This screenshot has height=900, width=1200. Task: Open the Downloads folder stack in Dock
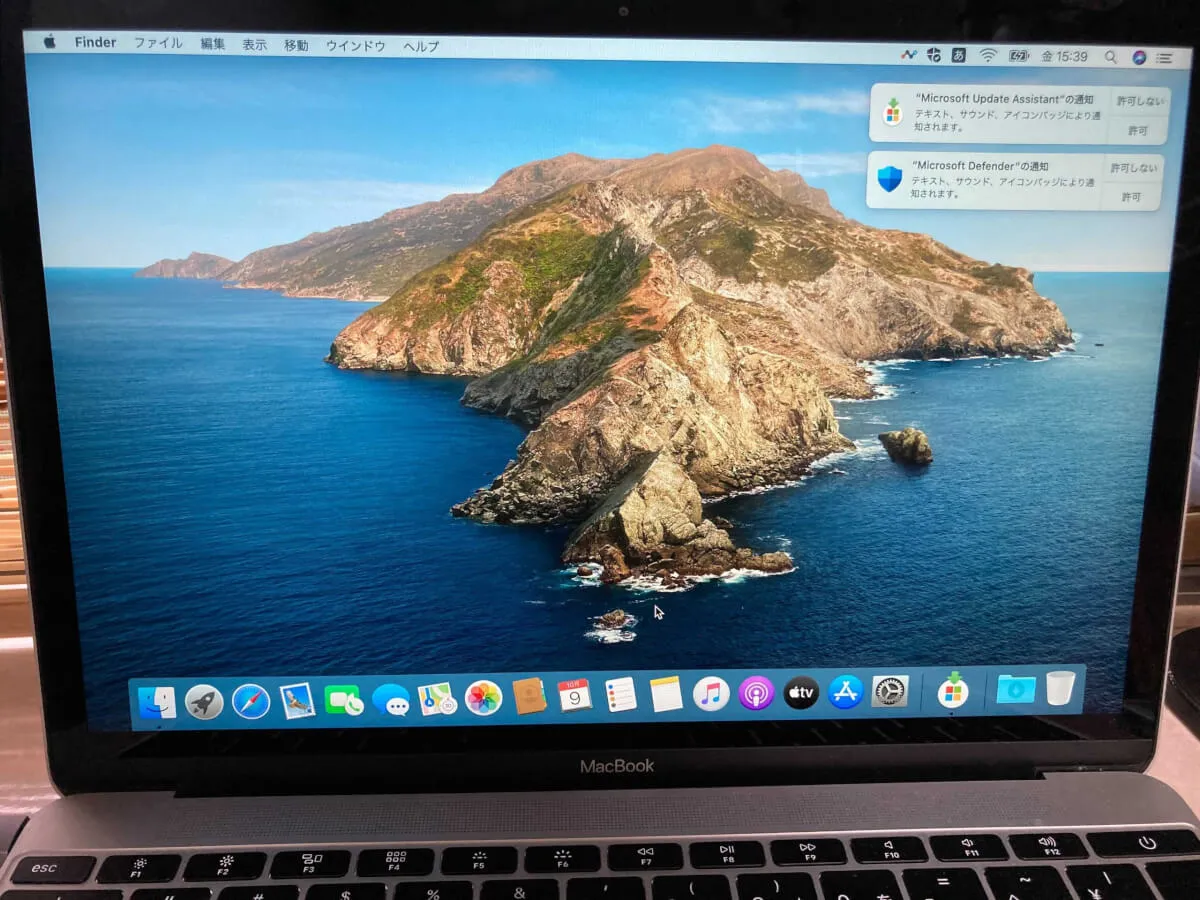click(x=1016, y=688)
